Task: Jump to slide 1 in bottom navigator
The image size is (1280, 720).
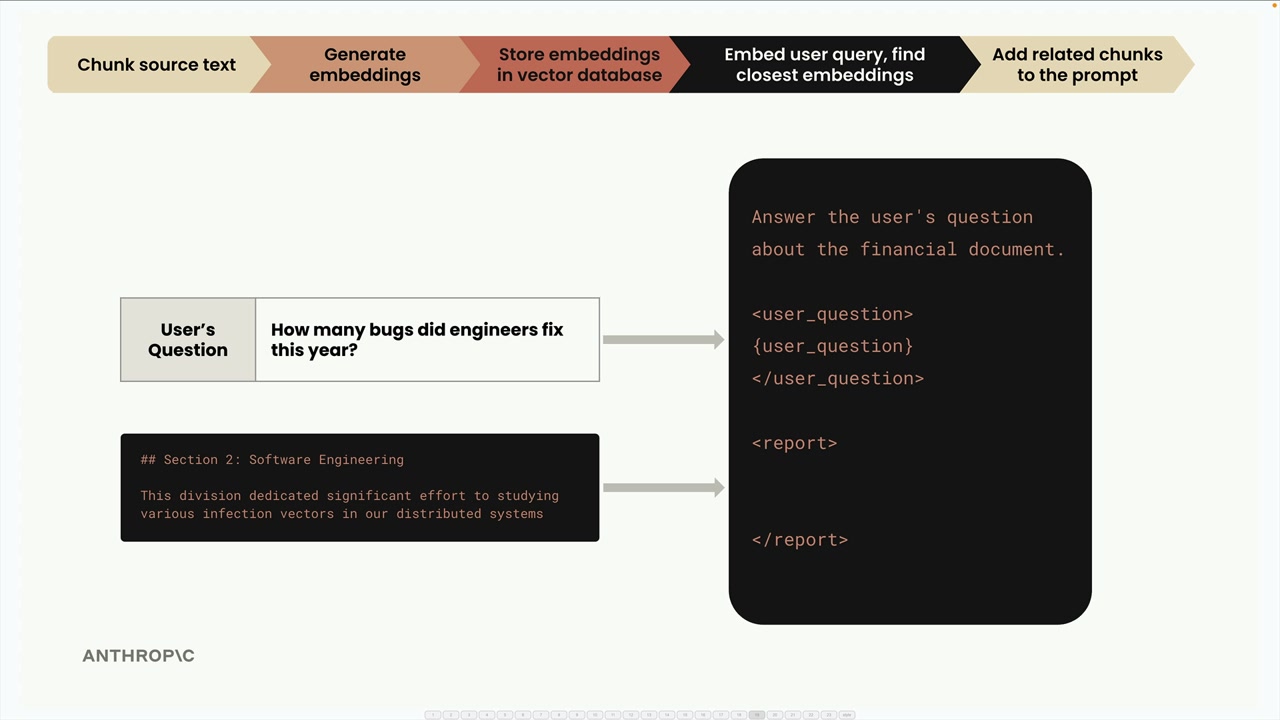Action: pos(433,715)
